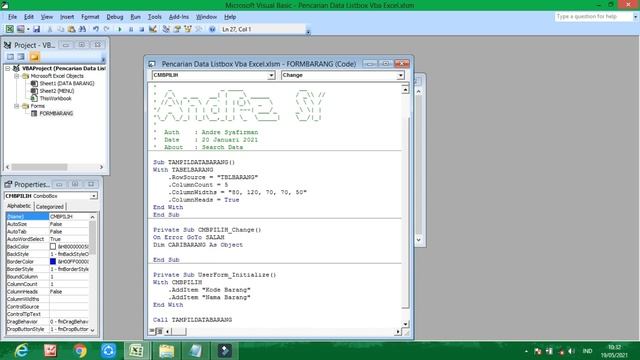Open the View menu
640x360 pixels.
pos(47,17)
